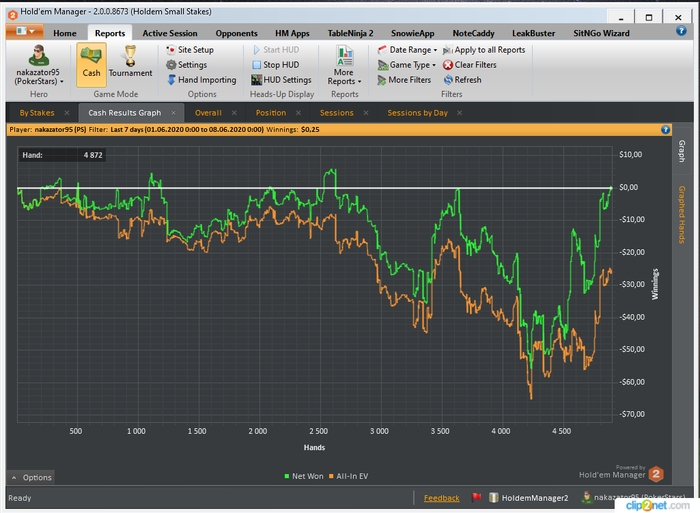Open HUD Settings
Image resolution: width=700 pixels, height=513 pixels.
coord(281,80)
